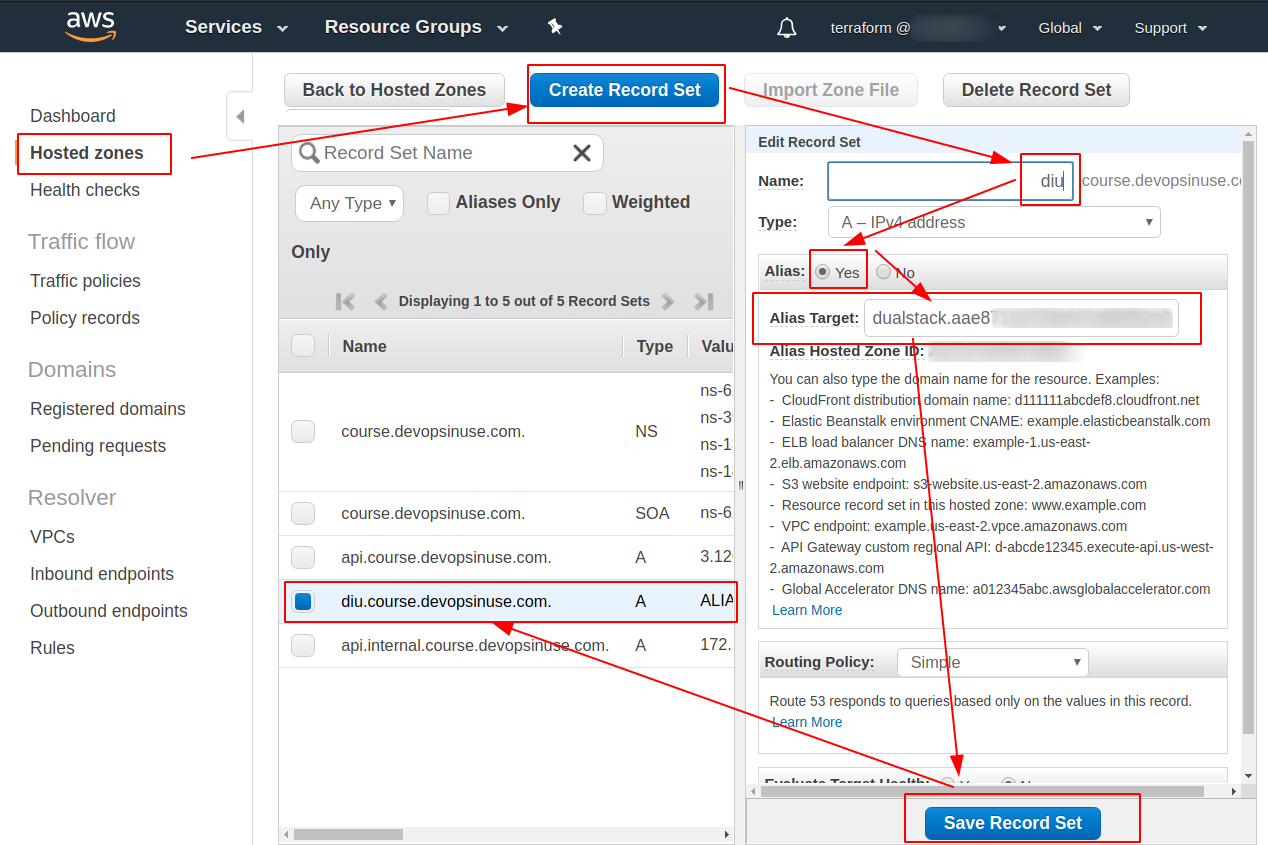Screen dimensions: 1268x845
Task: Click Back to Hosted Zones button
Action: click(394, 90)
